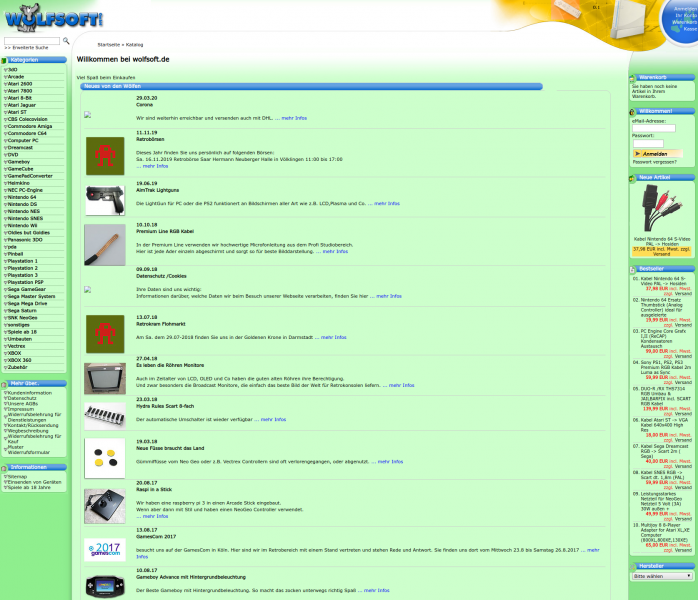Screen dimensions: 698x600
Task: Open the Retrobörsen robot thumbnail
Action: click(105, 156)
